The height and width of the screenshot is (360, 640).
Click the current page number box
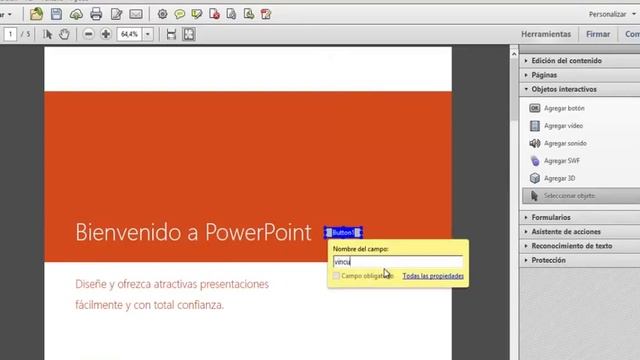tap(11, 34)
